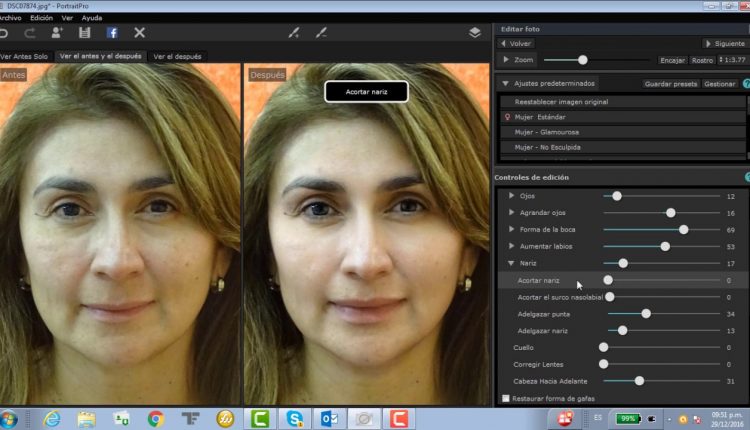
Task: Launch Internet Explorer from the taskbar
Action: coord(52,419)
